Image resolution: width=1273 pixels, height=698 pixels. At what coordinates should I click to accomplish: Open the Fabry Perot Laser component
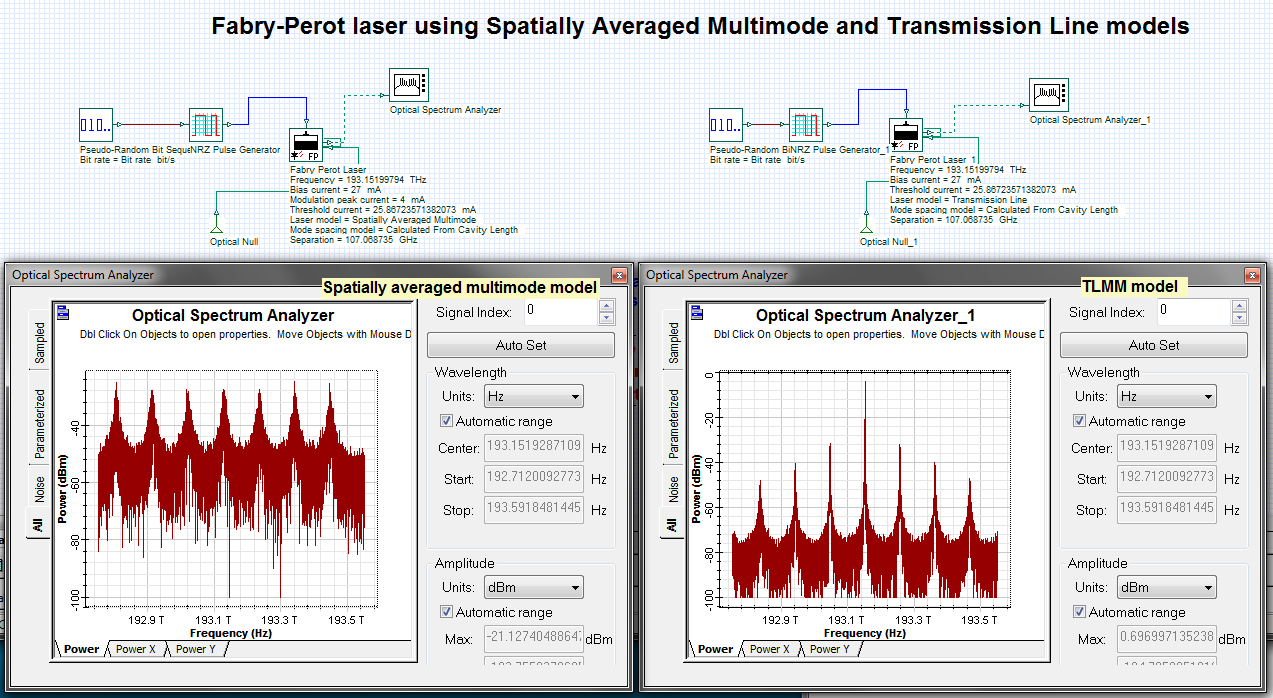point(305,143)
